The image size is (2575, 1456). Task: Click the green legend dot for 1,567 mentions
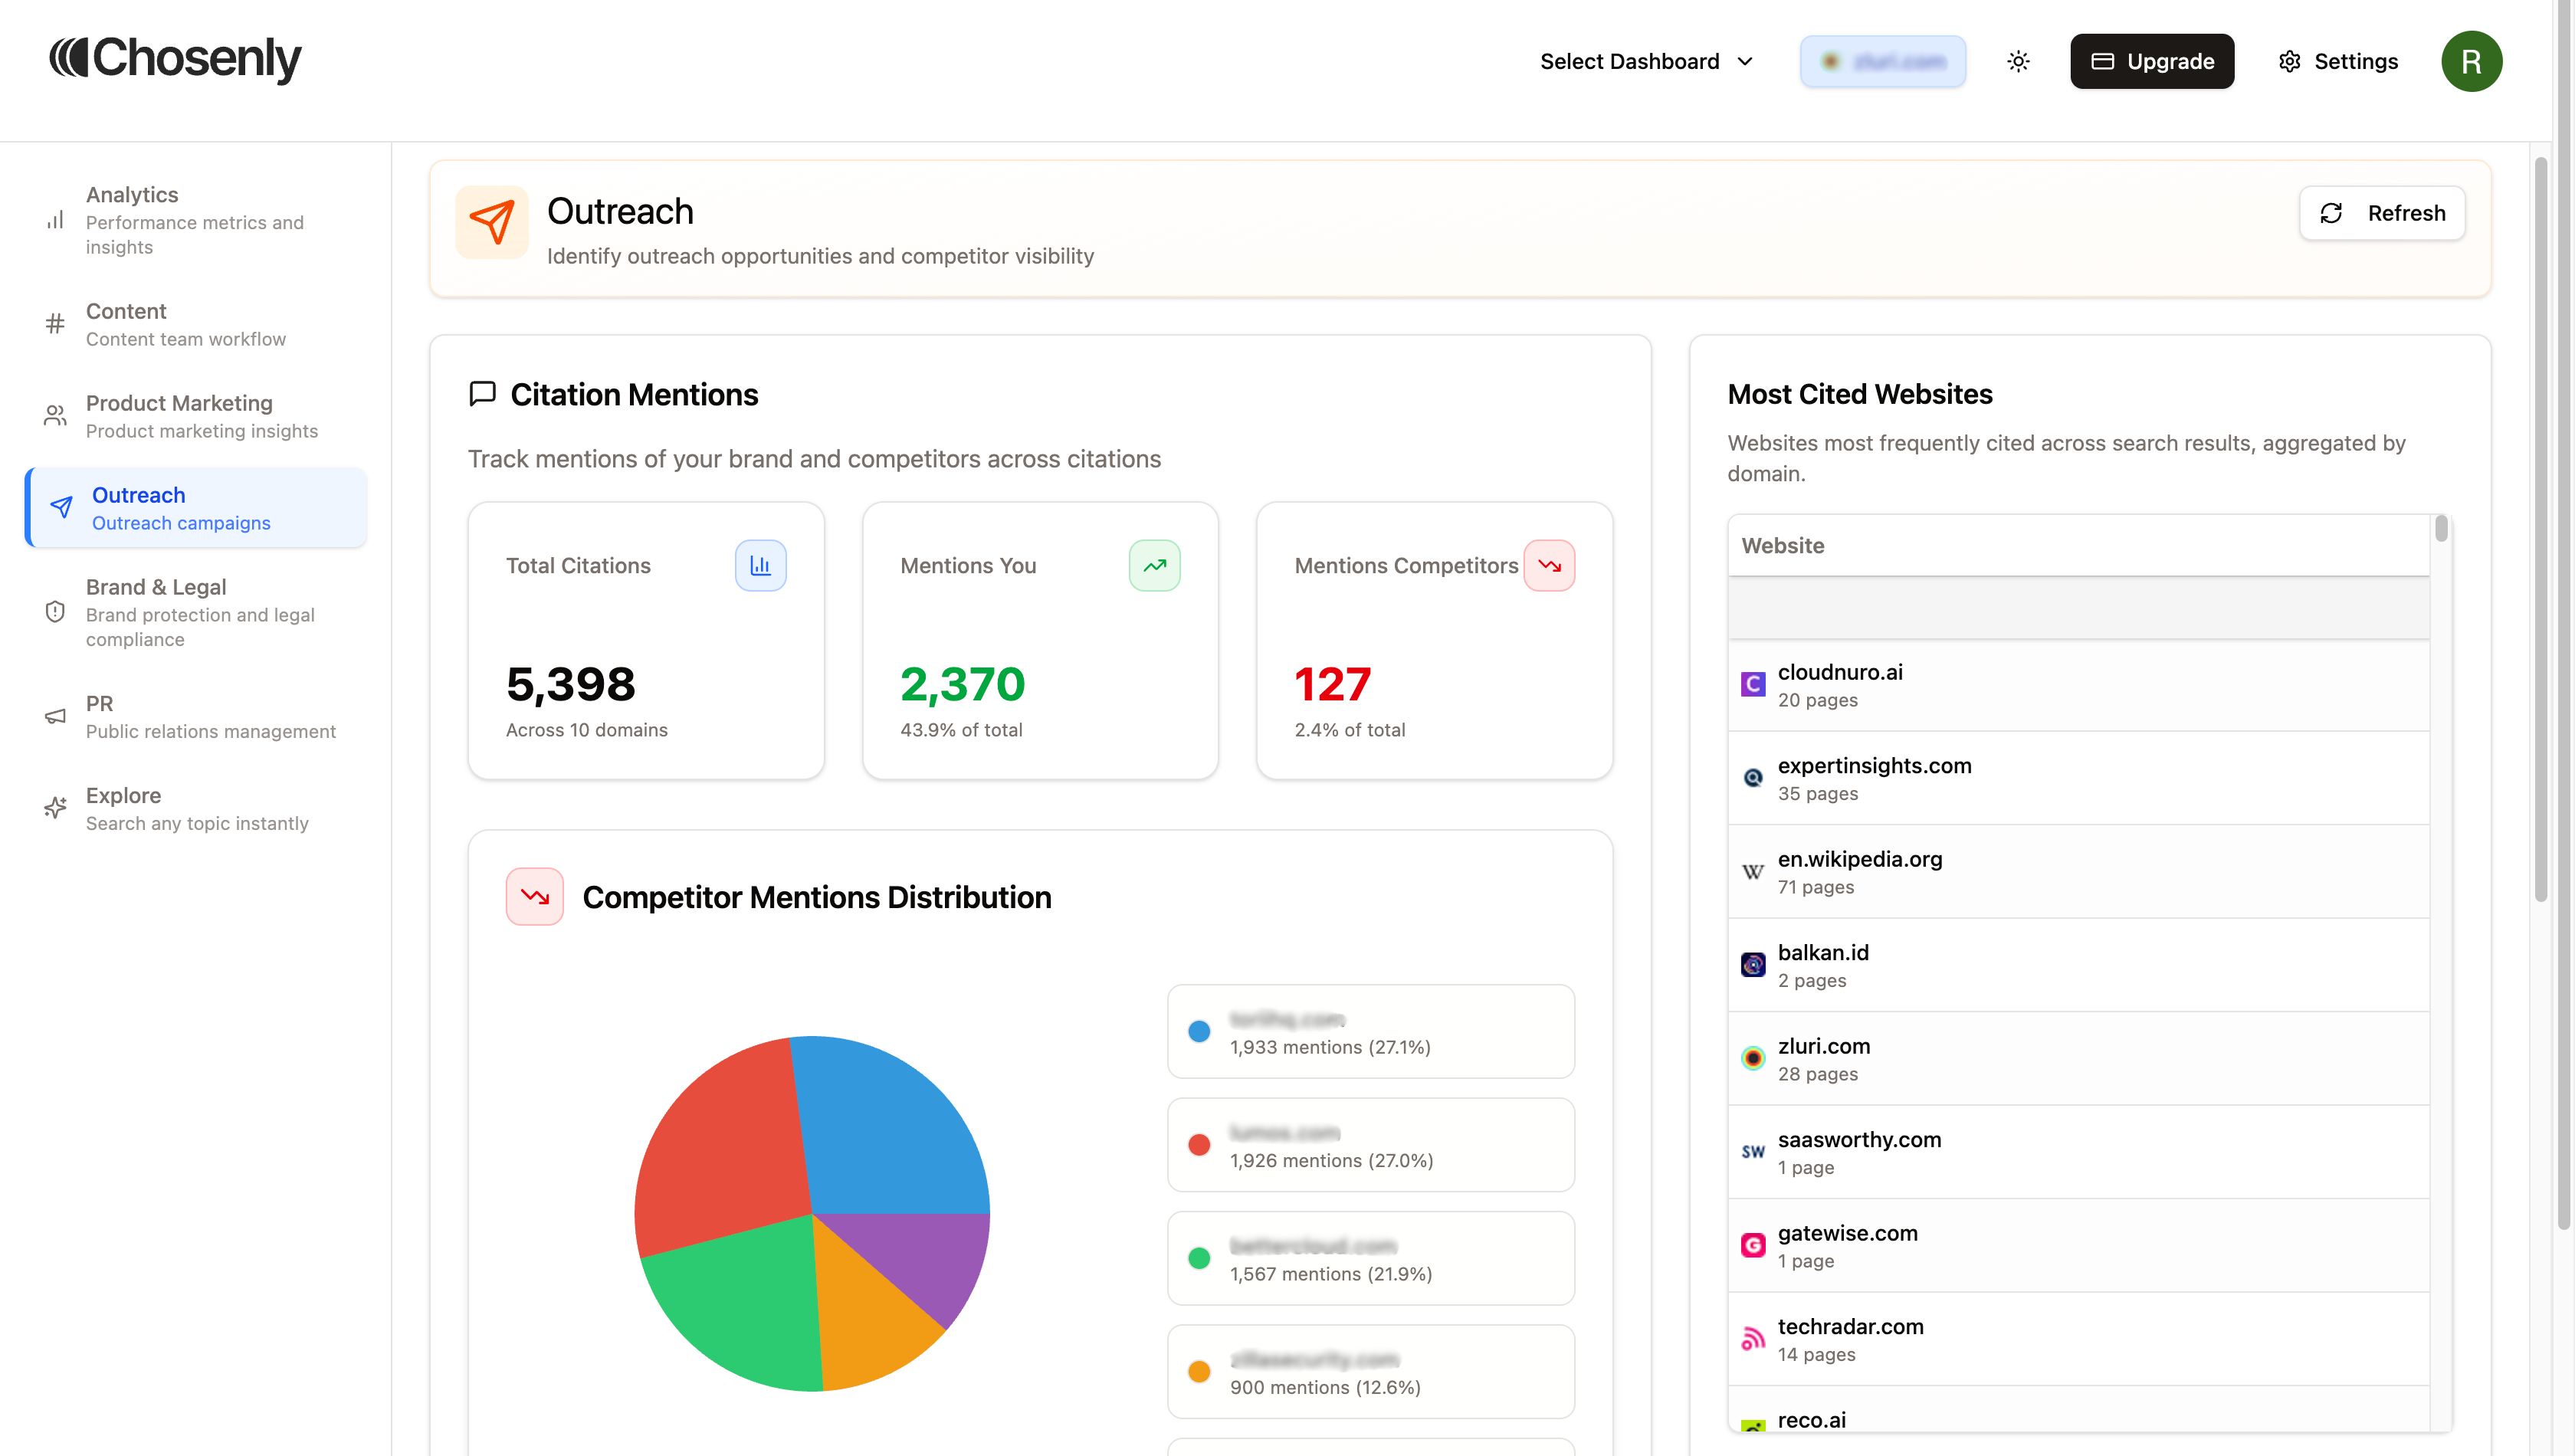(1199, 1258)
